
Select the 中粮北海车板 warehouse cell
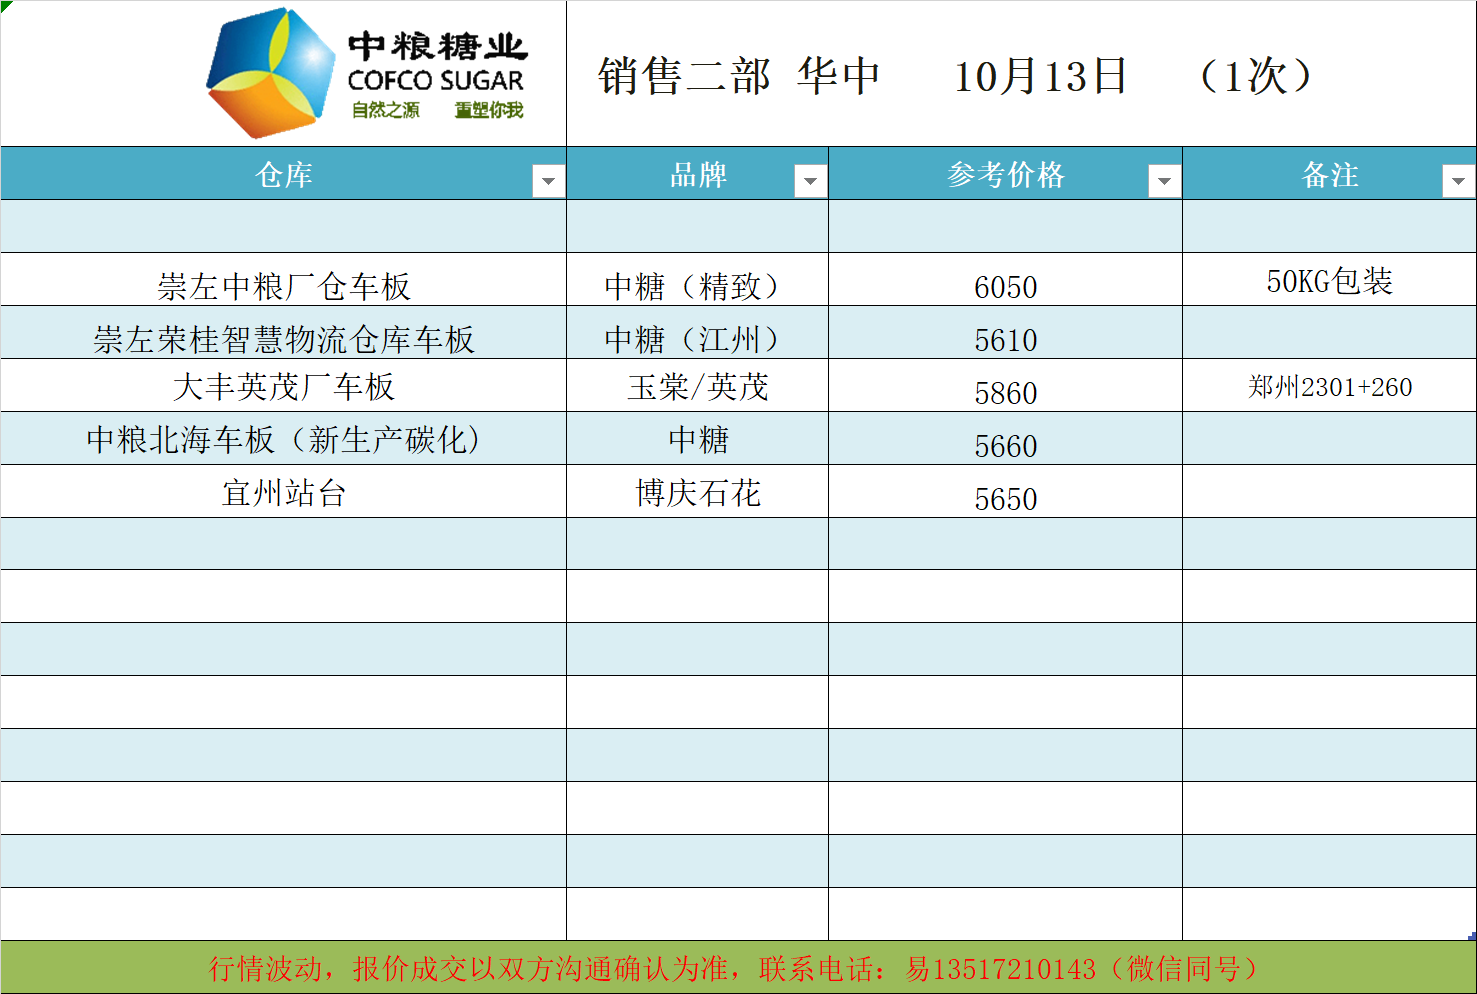[x=284, y=440]
